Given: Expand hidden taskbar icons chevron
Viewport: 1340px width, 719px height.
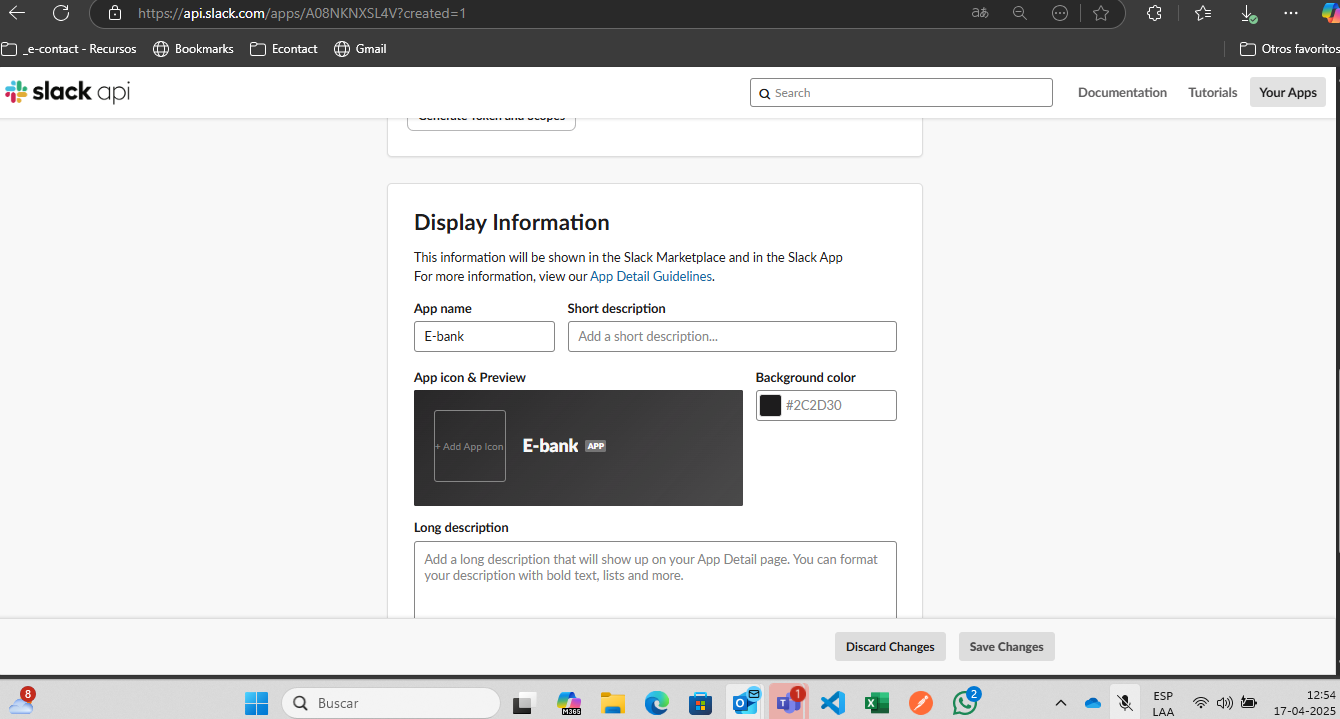Looking at the screenshot, I should pos(1060,702).
